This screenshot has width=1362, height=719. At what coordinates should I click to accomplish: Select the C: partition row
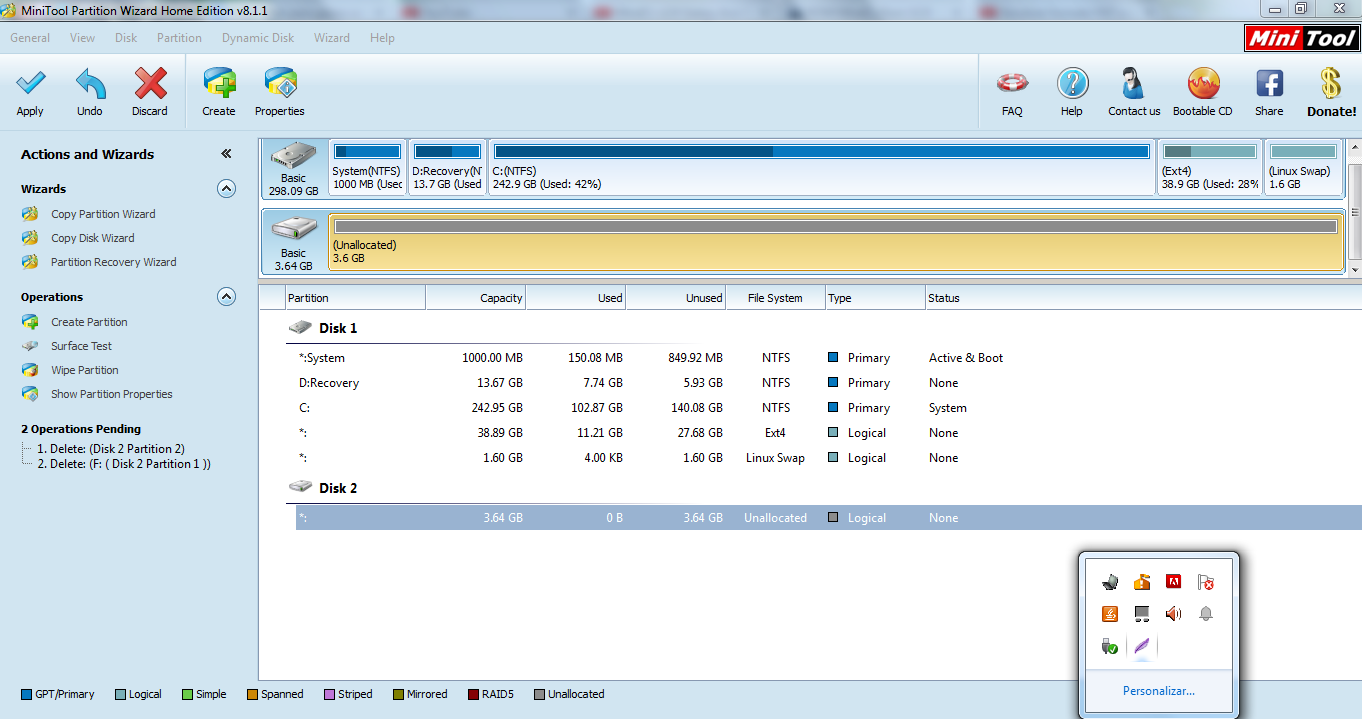[x=828, y=408]
